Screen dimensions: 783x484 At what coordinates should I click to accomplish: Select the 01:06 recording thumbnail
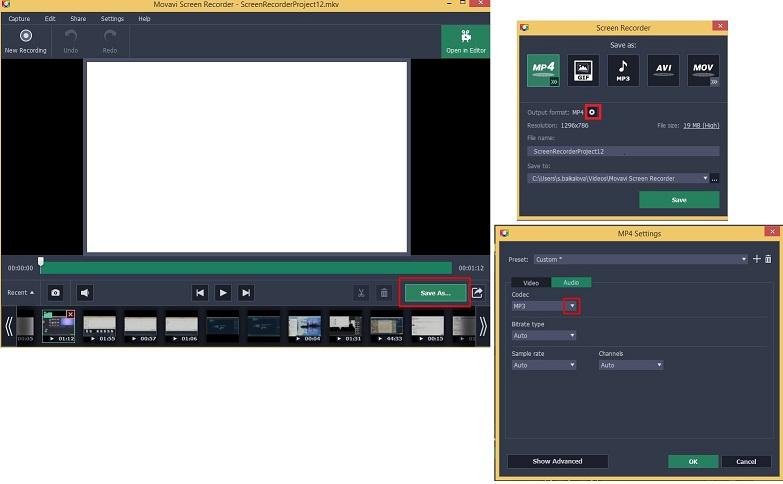(x=181, y=328)
